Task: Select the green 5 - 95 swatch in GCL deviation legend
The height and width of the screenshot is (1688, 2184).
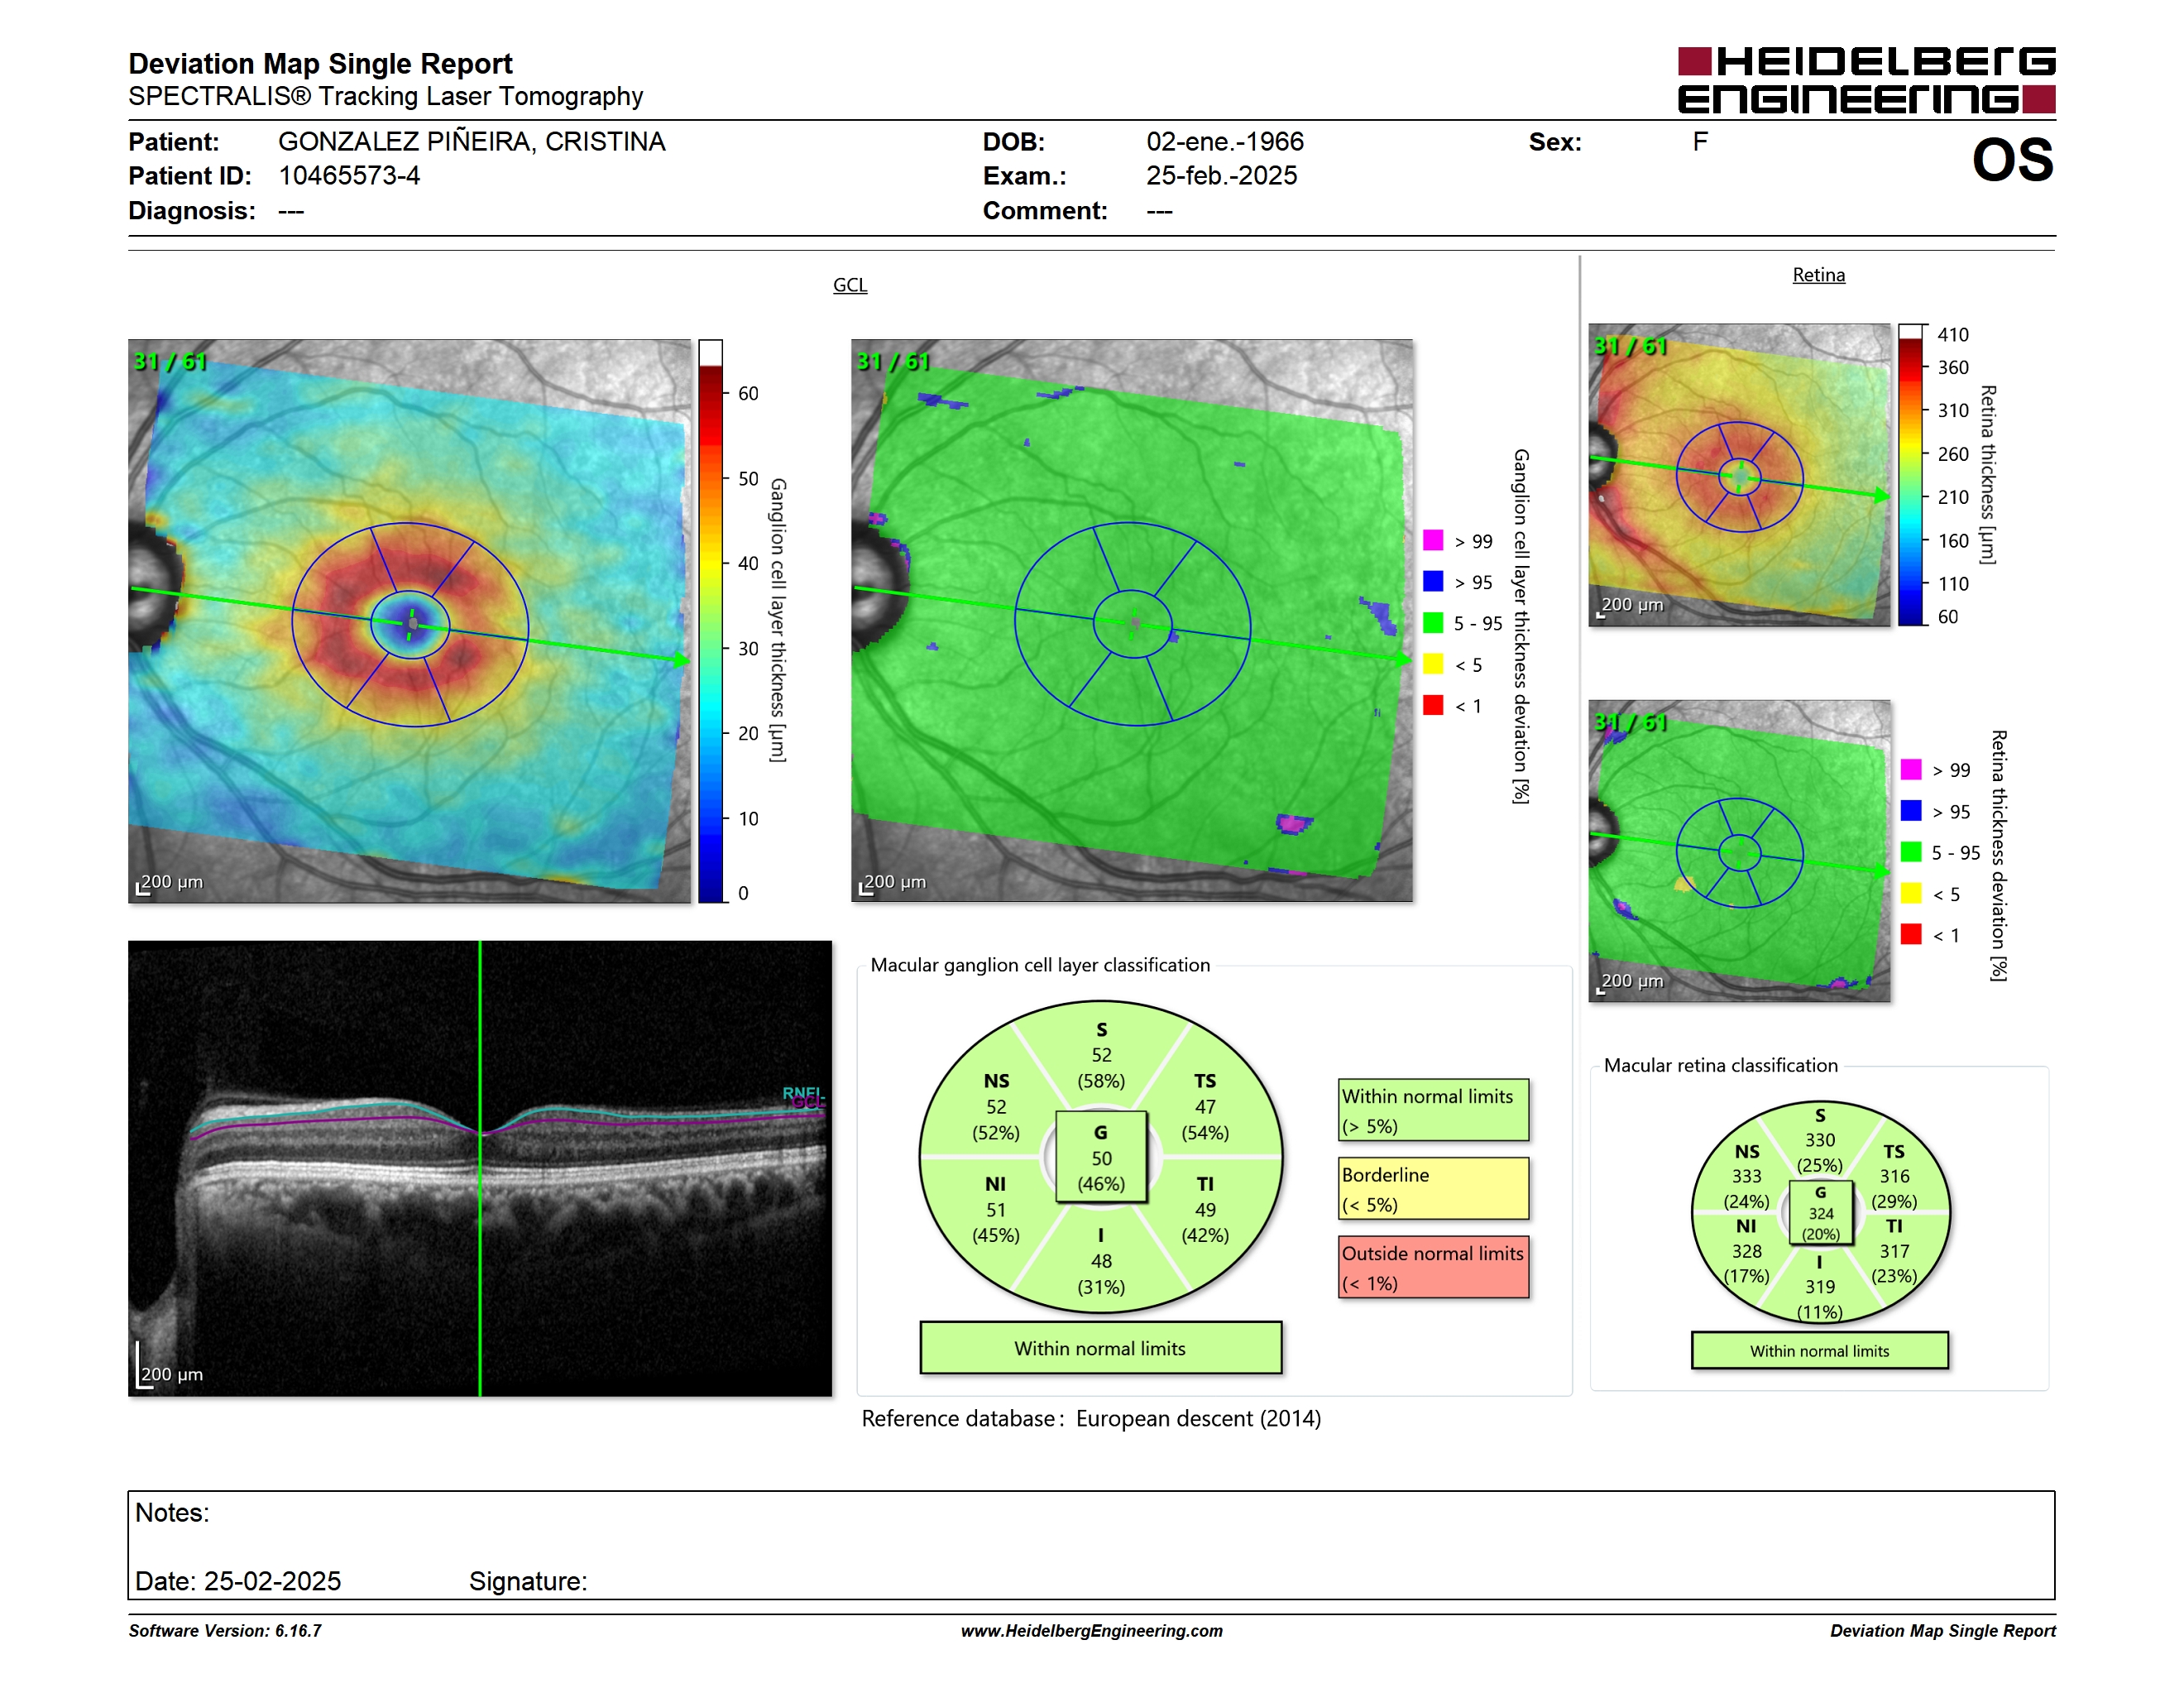Action: coord(1433,623)
